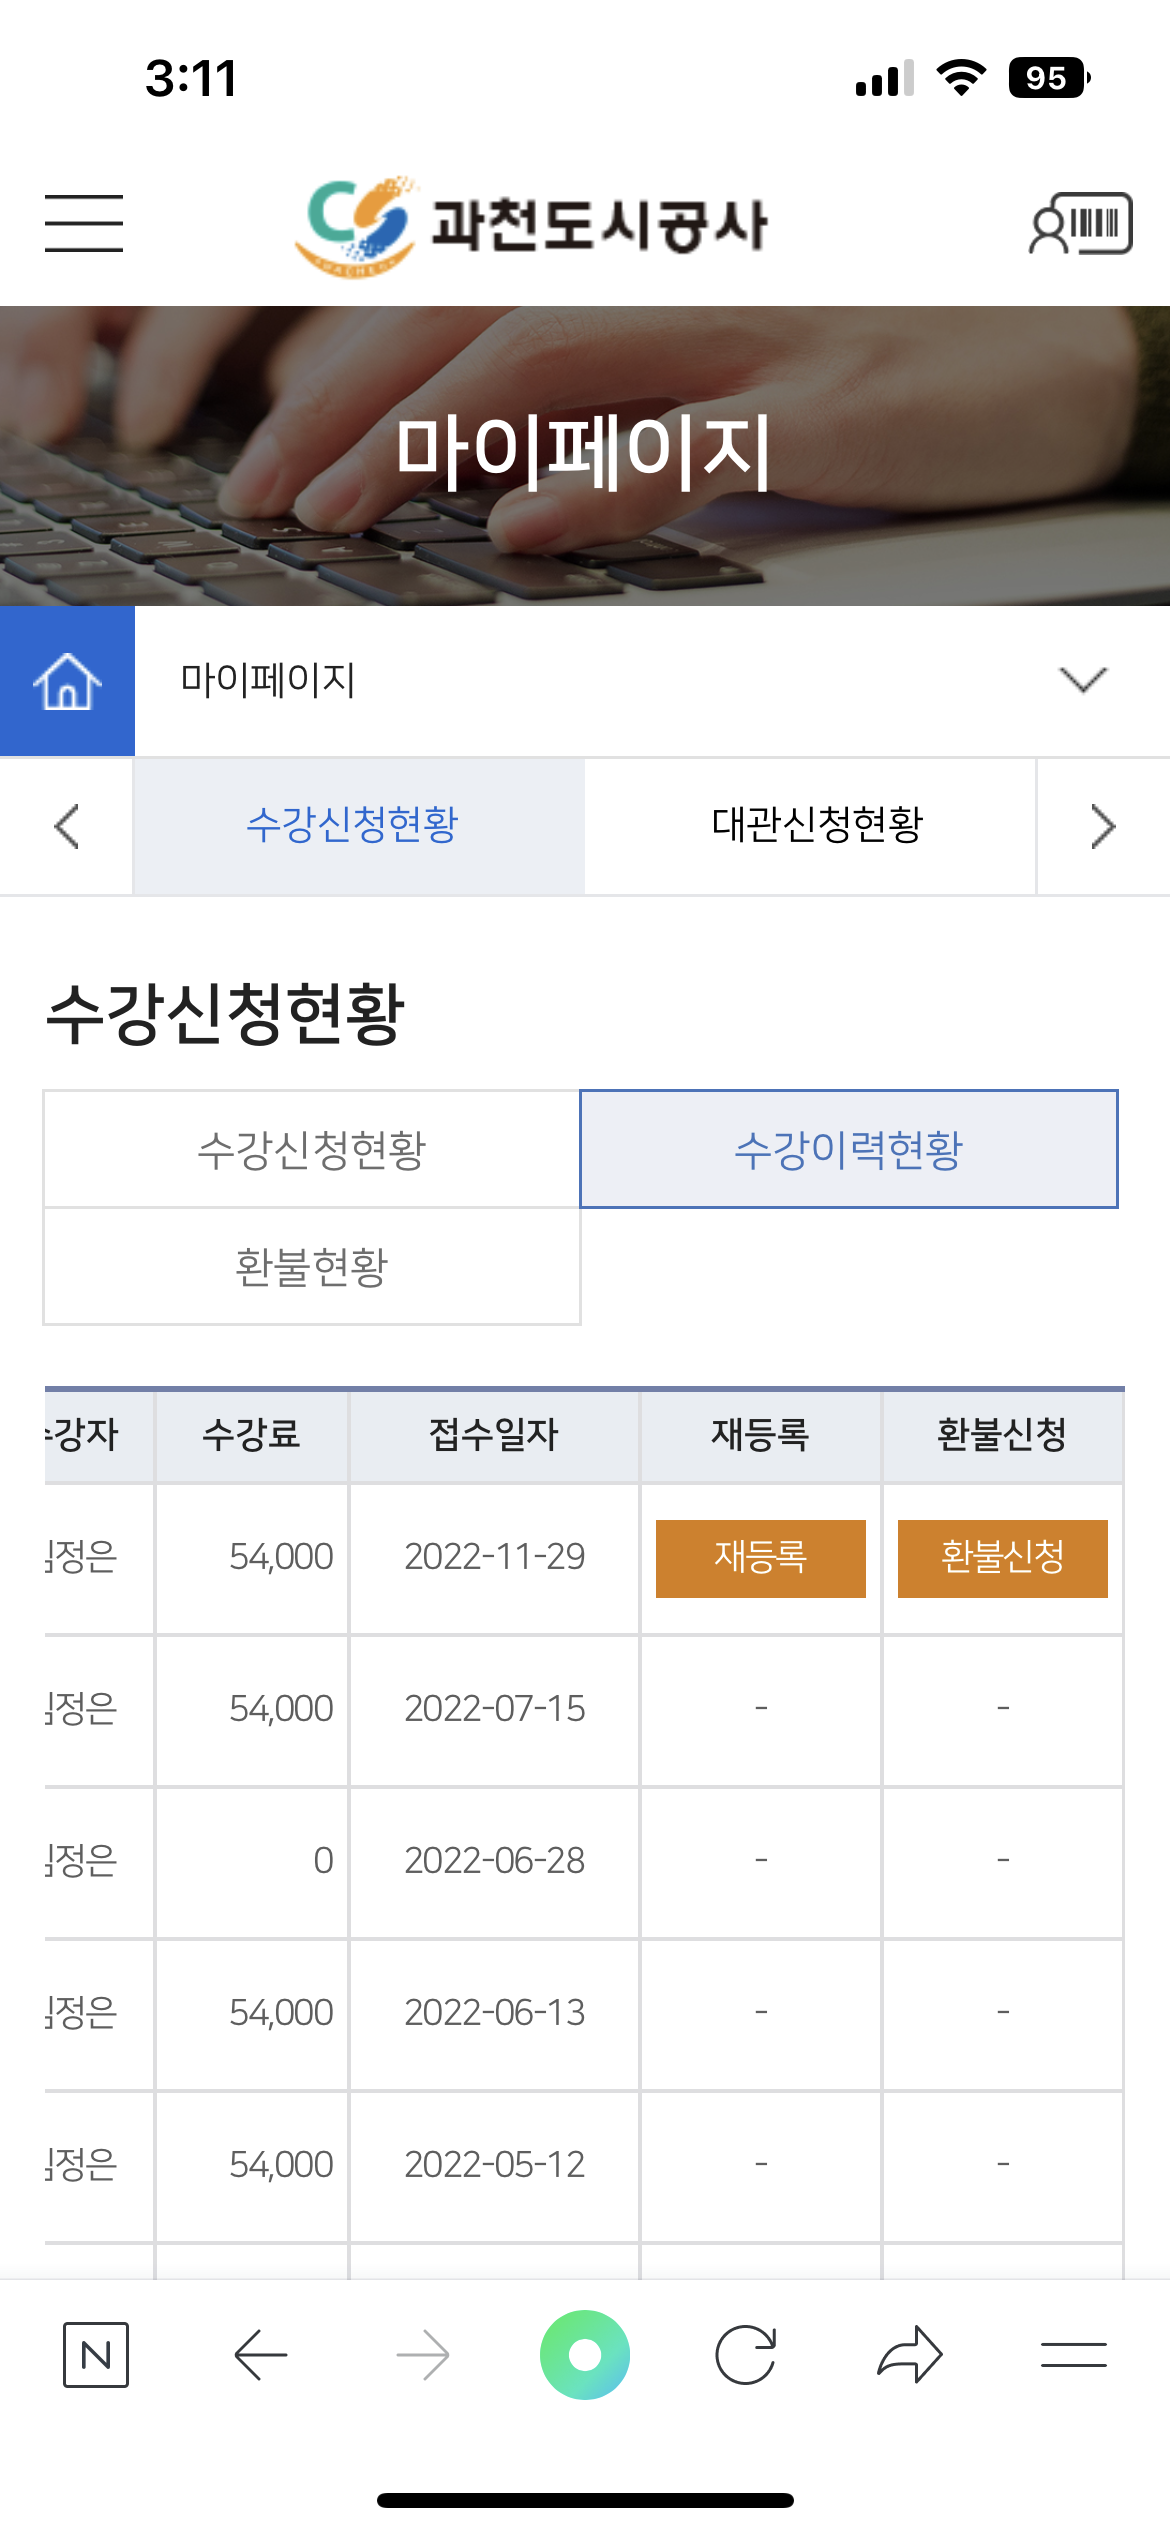
Task: Open Naver home N icon
Action: click(96, 2355)
